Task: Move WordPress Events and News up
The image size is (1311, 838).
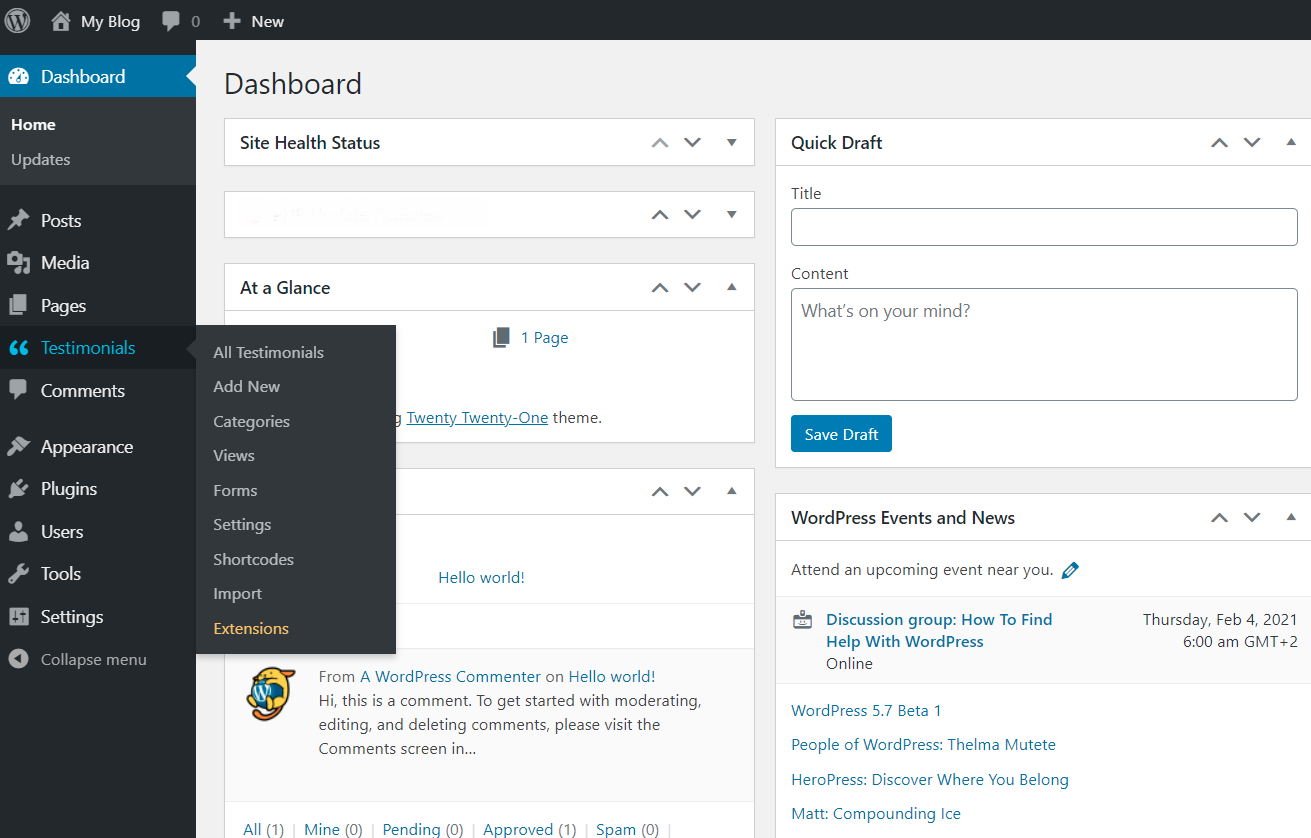Action: pyautogui.click(x=1219, y=518)
